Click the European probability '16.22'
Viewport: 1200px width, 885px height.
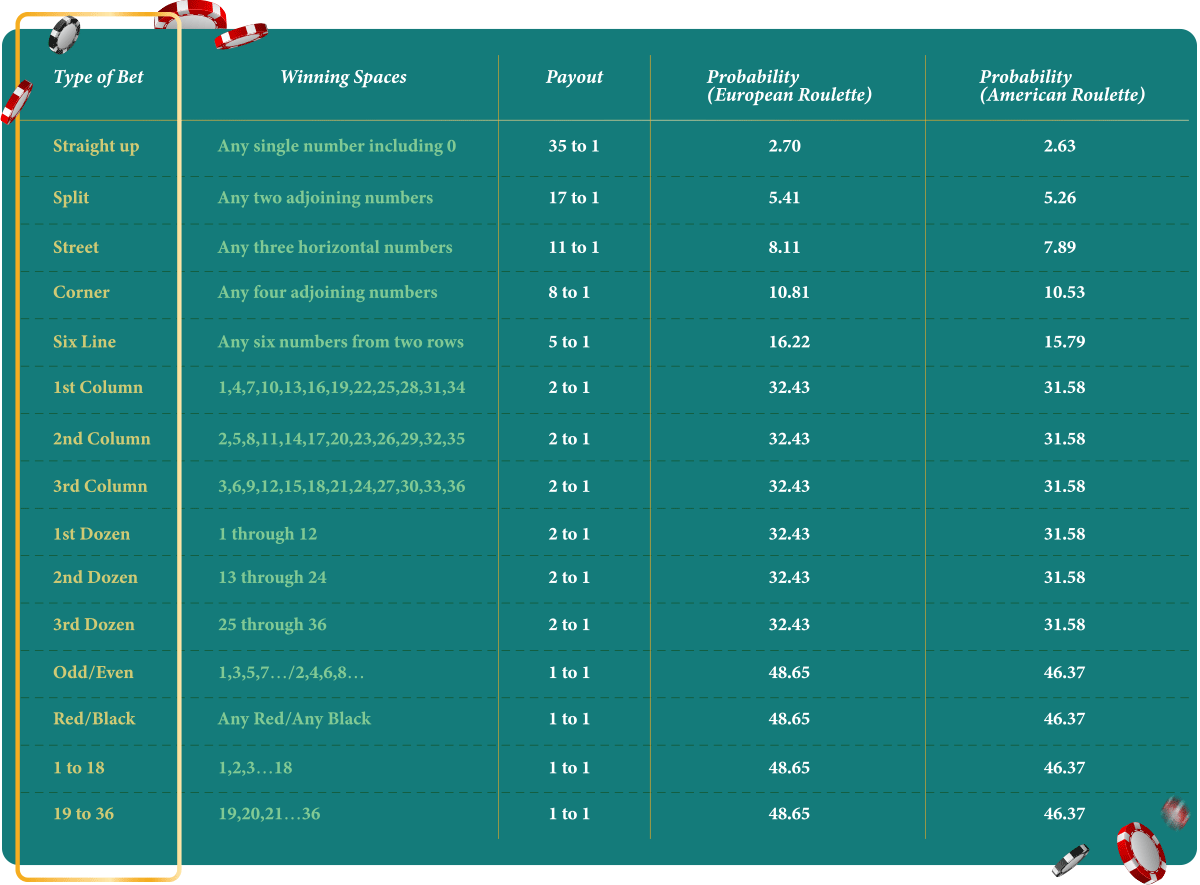[x=789, y=341]
